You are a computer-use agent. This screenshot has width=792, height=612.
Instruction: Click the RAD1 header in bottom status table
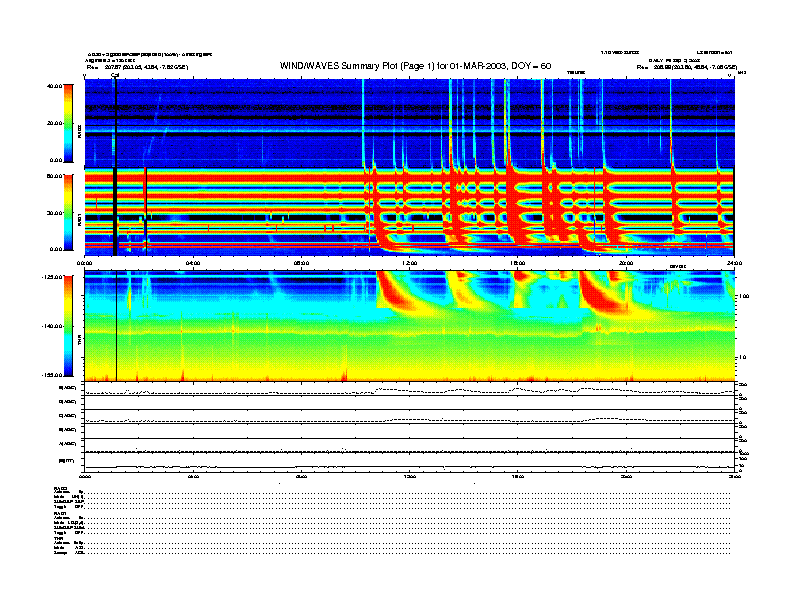61,514
